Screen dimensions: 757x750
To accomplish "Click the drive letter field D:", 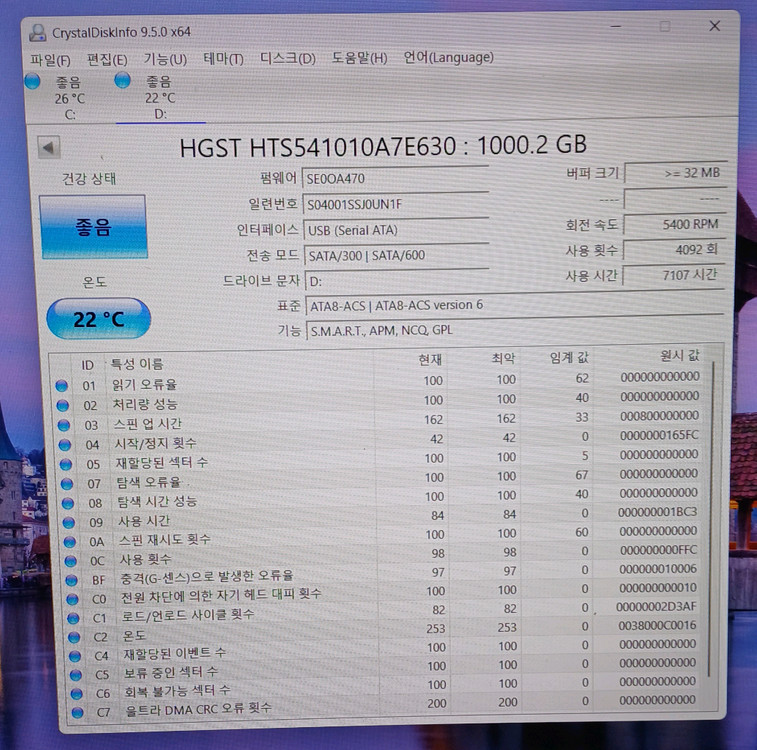I will [x=397, y=280].
